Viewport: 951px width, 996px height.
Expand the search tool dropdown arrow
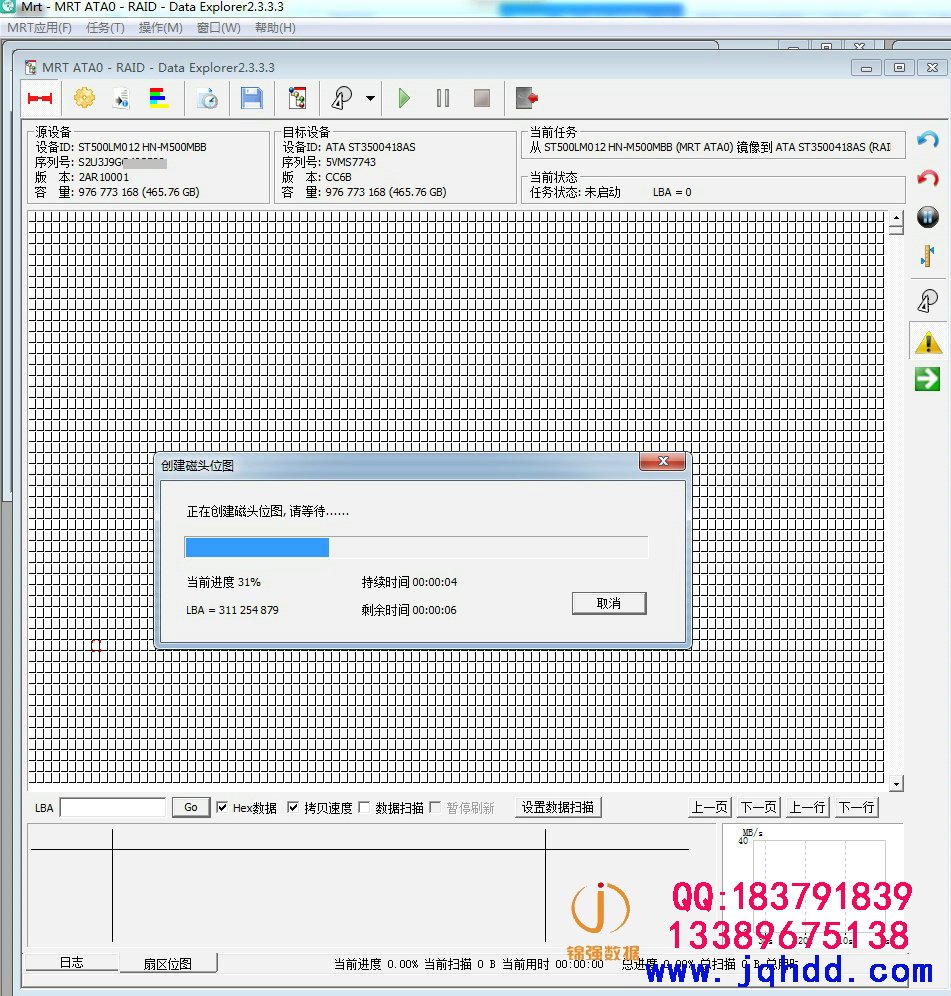tap(370, 98)
